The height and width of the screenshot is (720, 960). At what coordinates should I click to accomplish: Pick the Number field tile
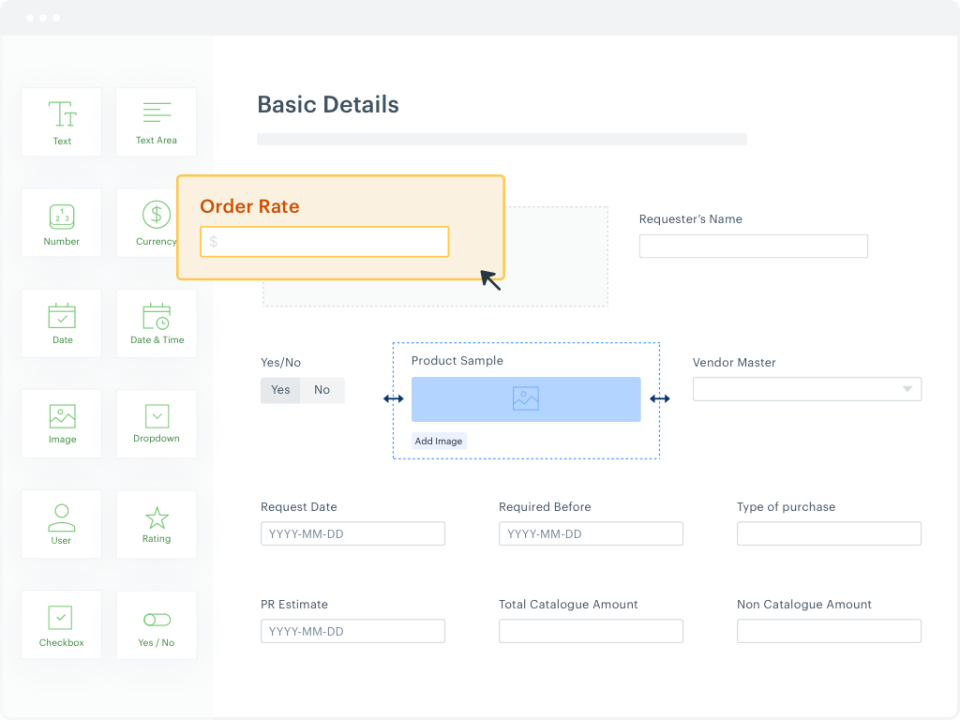click(x=62, y=223)
